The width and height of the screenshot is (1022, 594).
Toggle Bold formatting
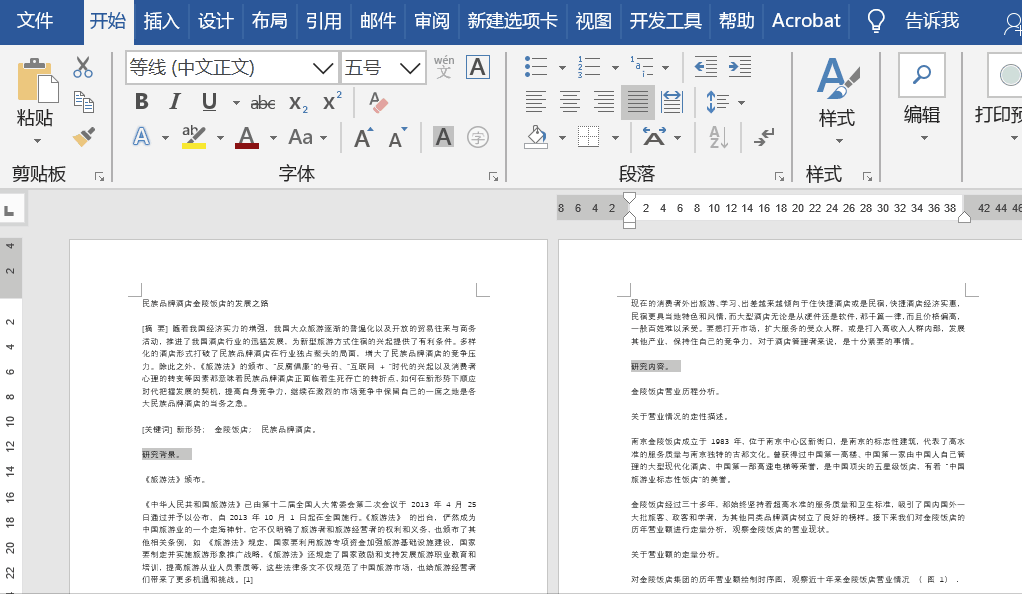pyautogui.click(x=141, y=102)
